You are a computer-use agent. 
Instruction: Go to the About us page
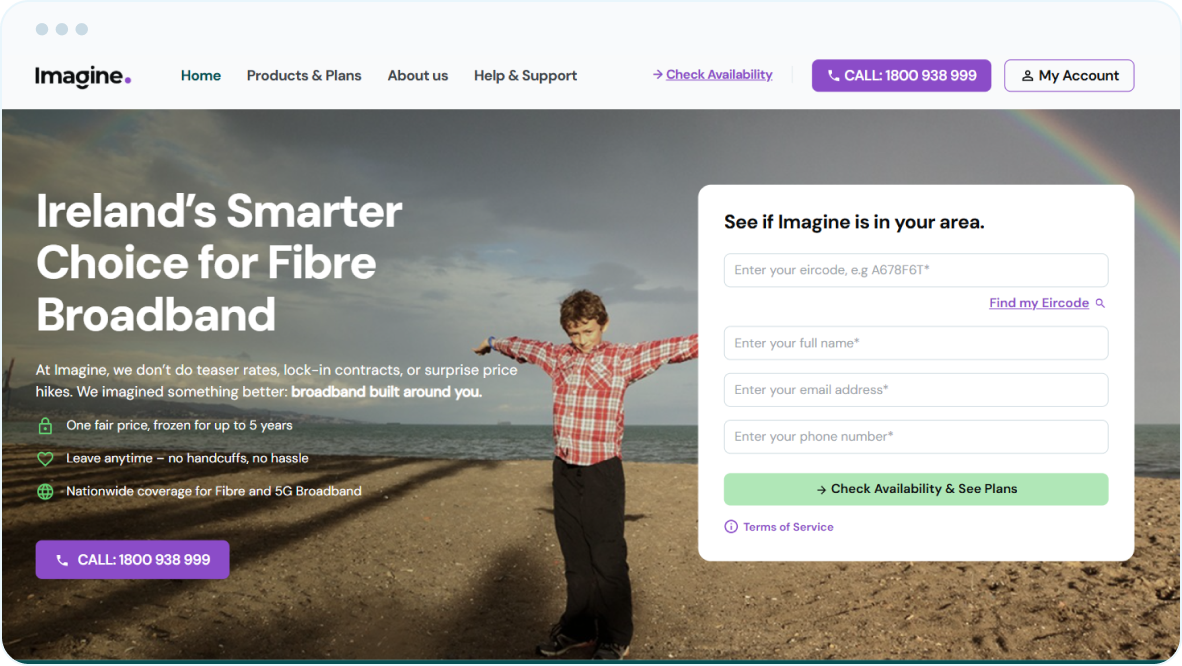coord(418,75)
